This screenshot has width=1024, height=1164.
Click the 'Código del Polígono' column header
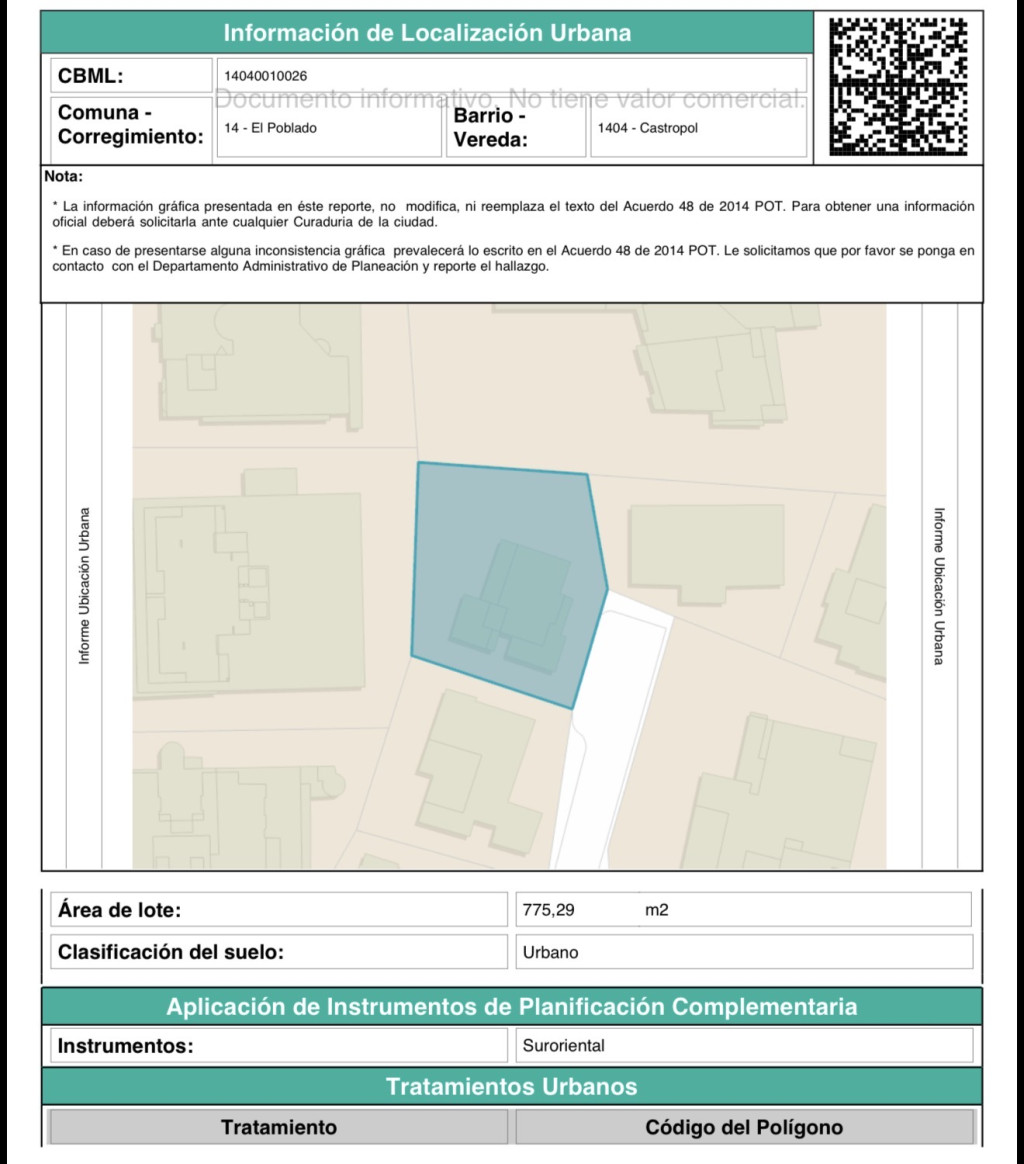(744, 1127)
